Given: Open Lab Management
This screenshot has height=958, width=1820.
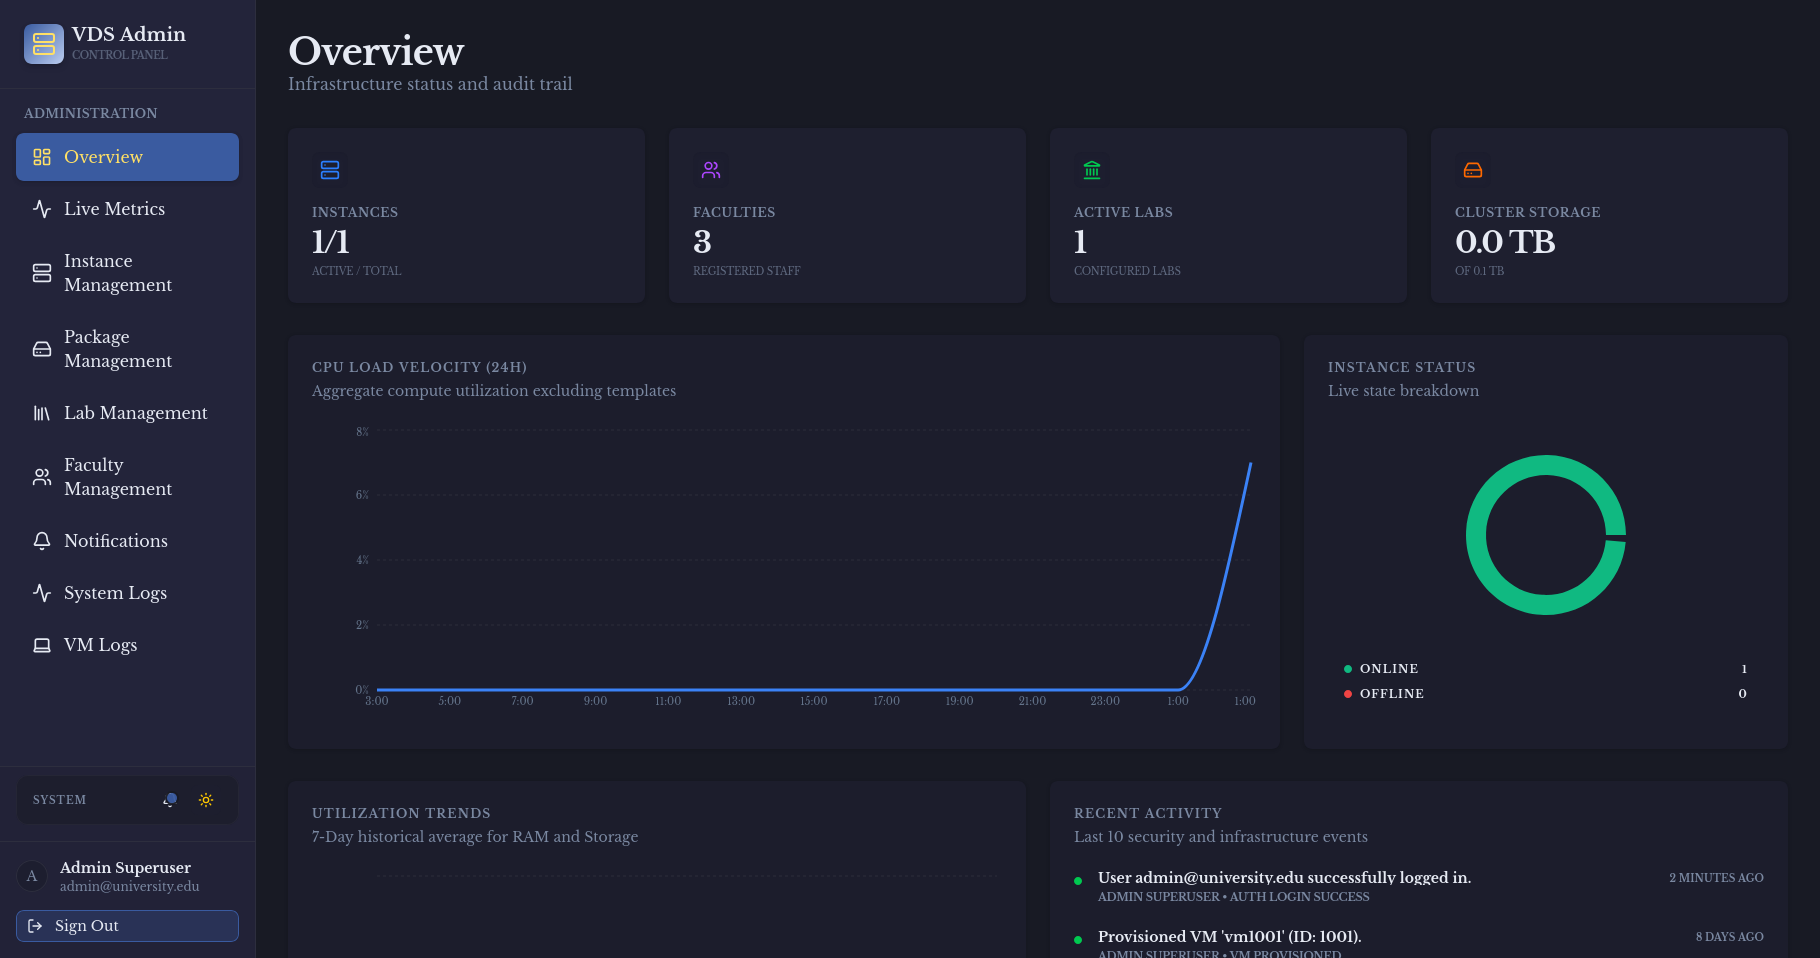Looking at the screenshot, I should click(x=127, y=413).
